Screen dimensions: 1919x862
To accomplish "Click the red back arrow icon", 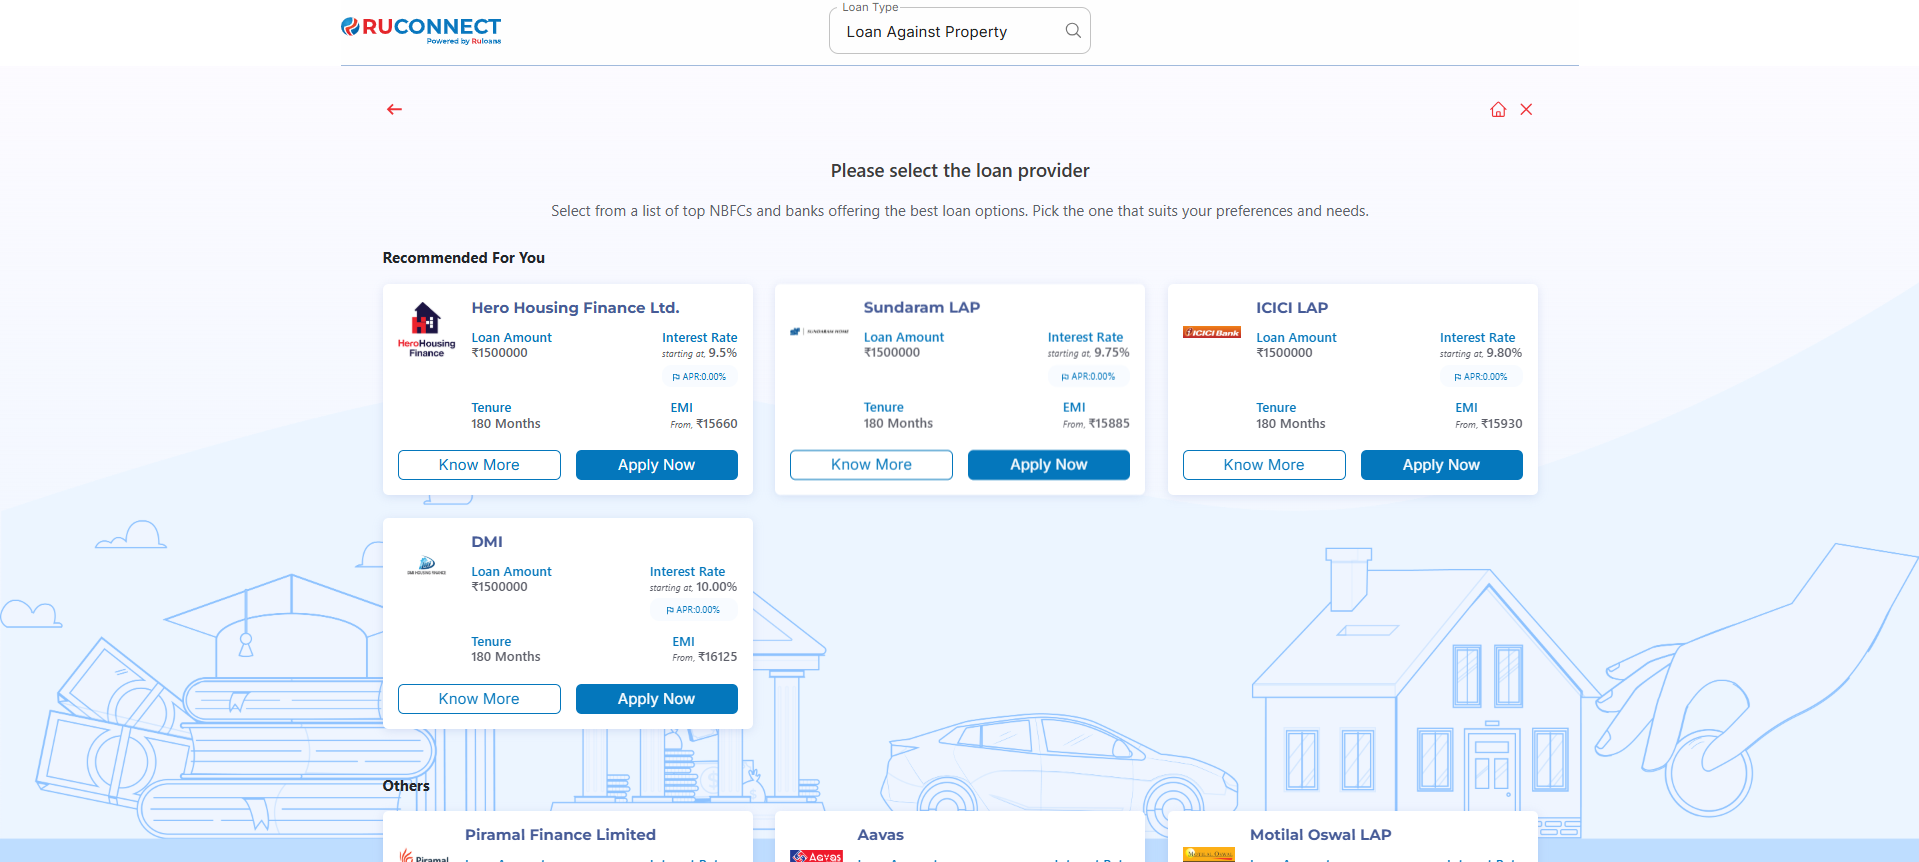I will [x=394, y=110].
